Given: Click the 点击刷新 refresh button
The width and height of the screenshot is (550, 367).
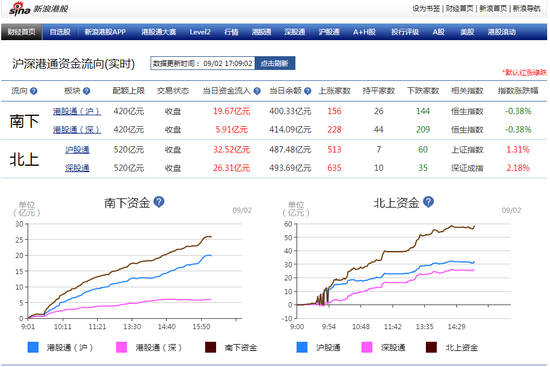Looking at the screenshot, I should click(x=275, y=63).
